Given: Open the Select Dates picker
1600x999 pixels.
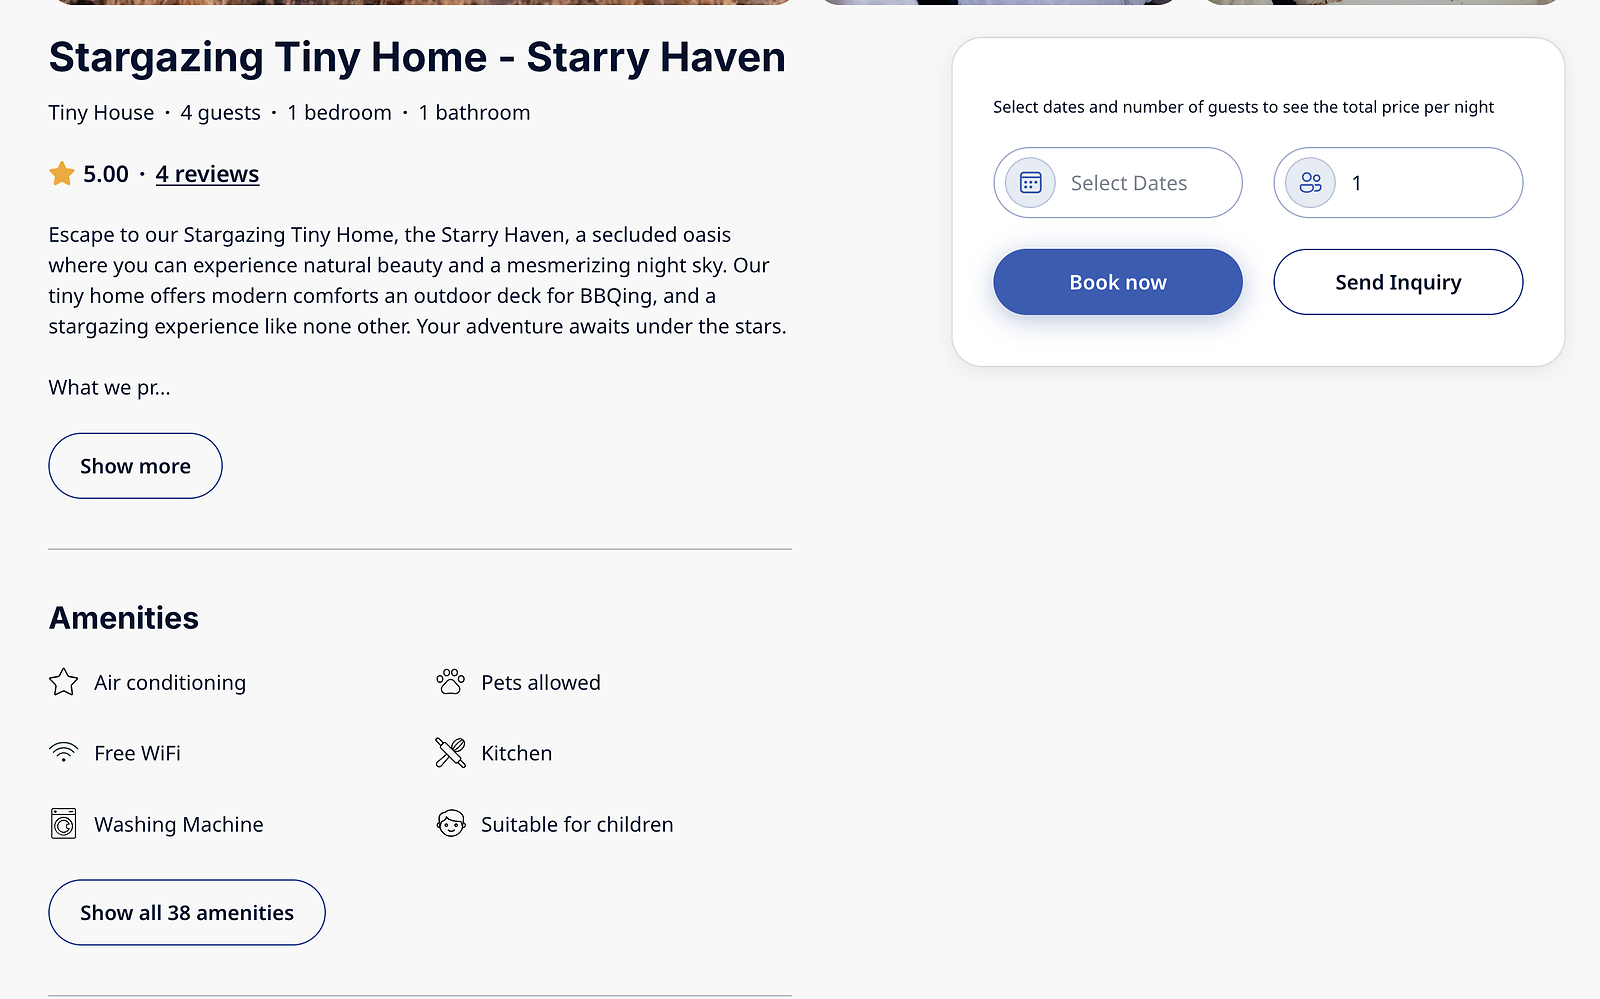Looking at the screenshot, I should (x=1128, y=183).
